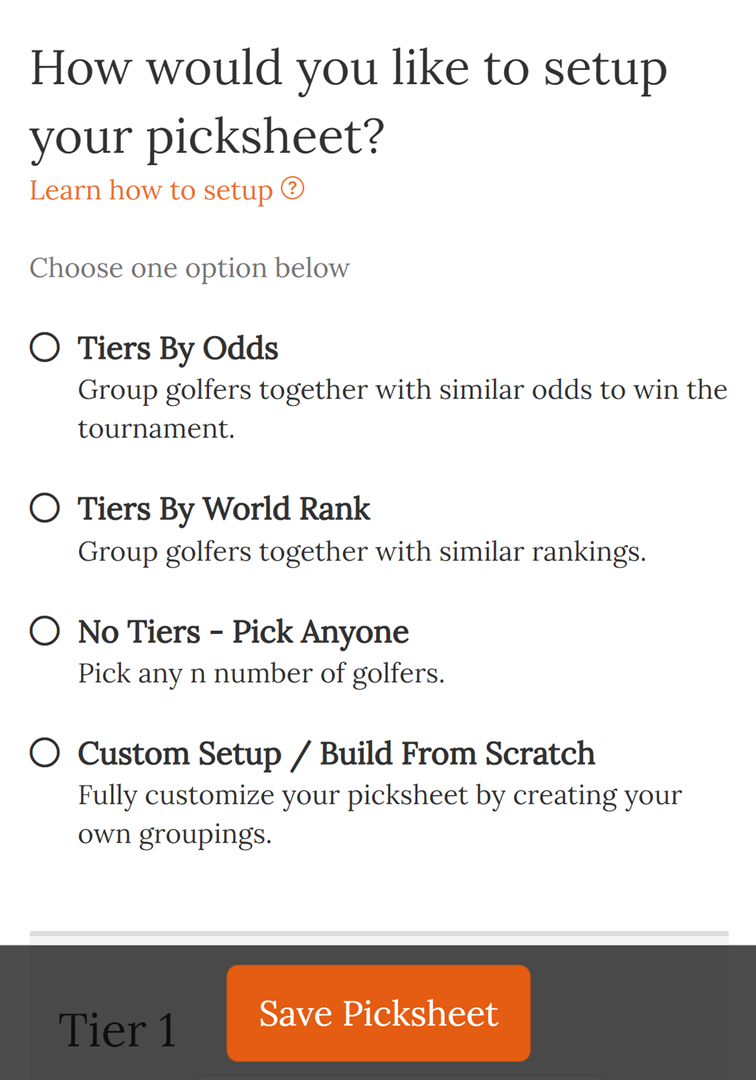Save the picksheet with the orange button
Viewport: 756px width, 1080px height.
tap(378, 1013)
